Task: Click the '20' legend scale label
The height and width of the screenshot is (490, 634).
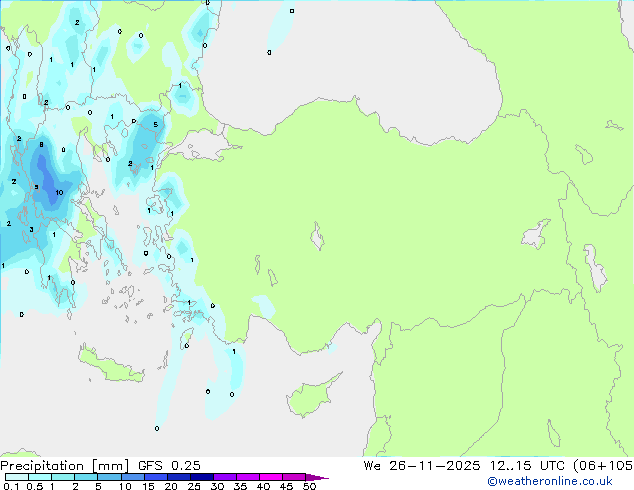Action: (x=171, y=486)
